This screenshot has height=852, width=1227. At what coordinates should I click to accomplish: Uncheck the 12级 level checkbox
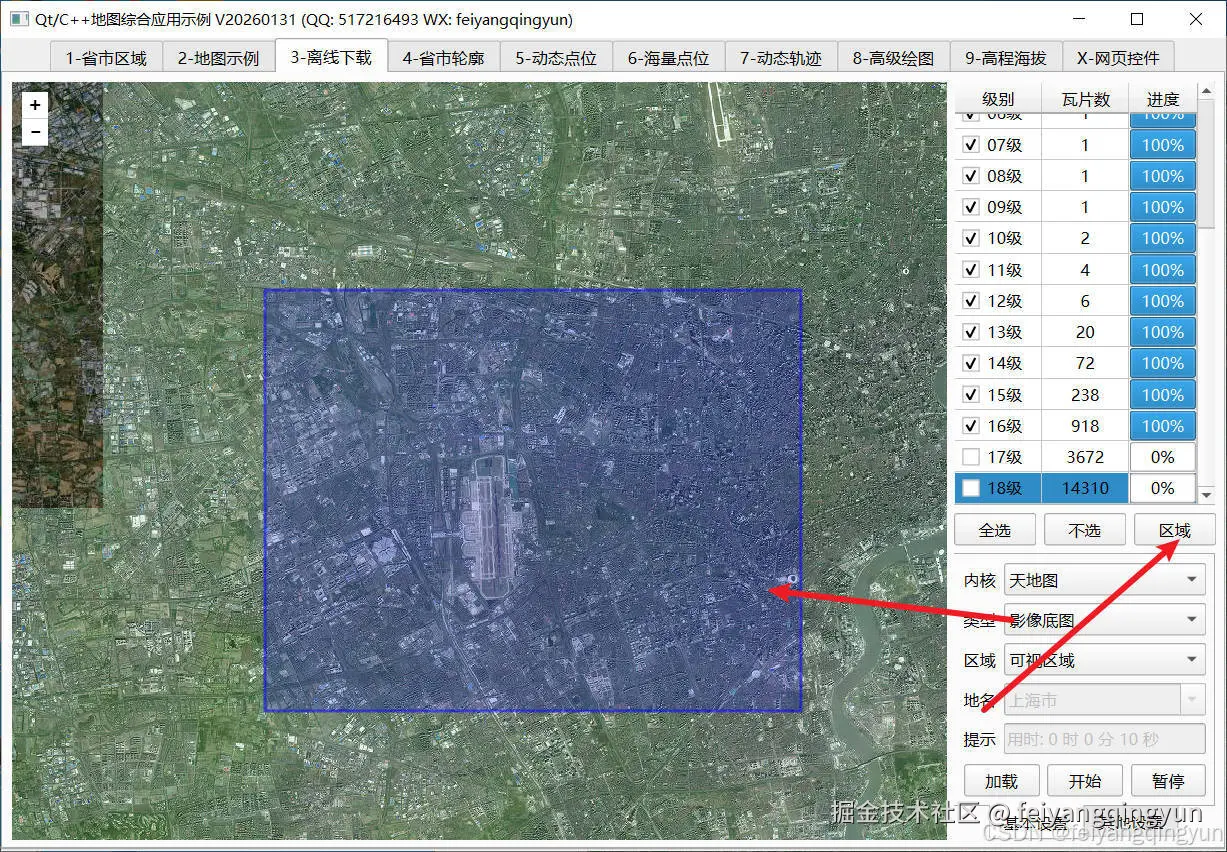(x=970, y=301)
